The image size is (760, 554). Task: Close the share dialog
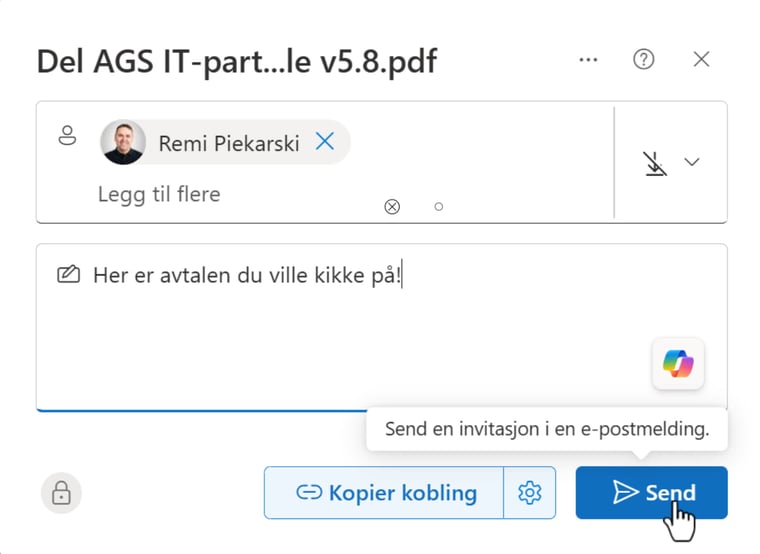point(701,60)
